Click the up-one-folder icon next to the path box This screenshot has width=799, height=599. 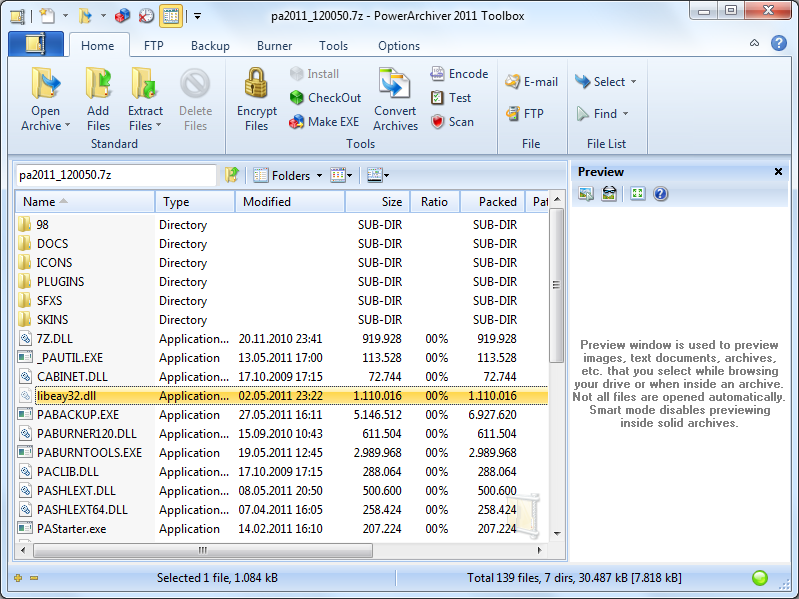(232, 175)
